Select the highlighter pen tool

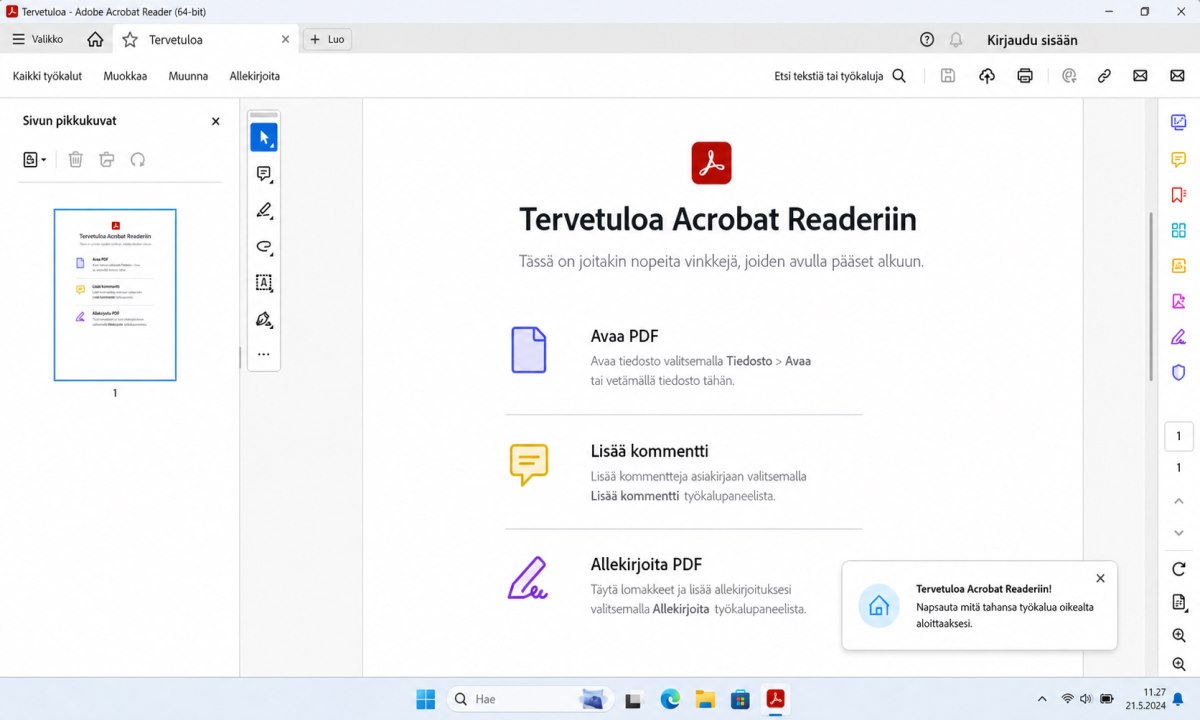(264, 210)
